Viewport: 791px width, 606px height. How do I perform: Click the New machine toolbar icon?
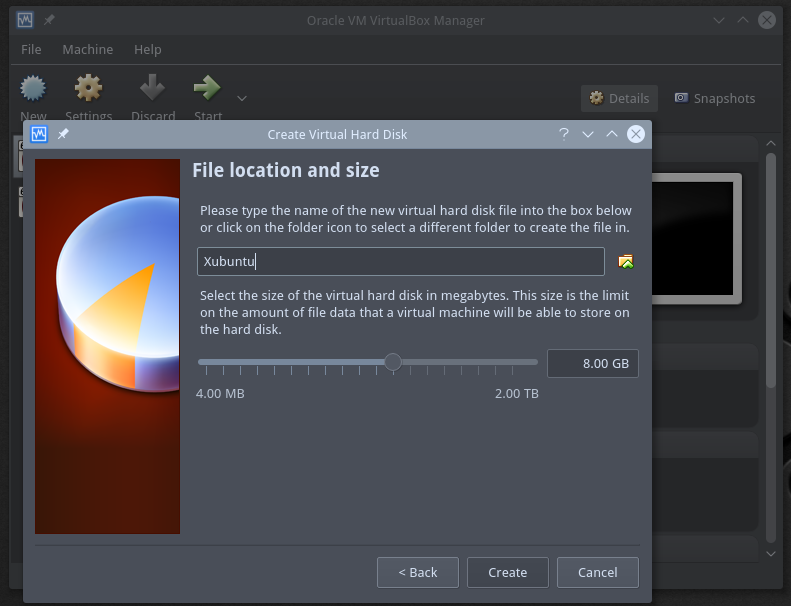point(33,88)
